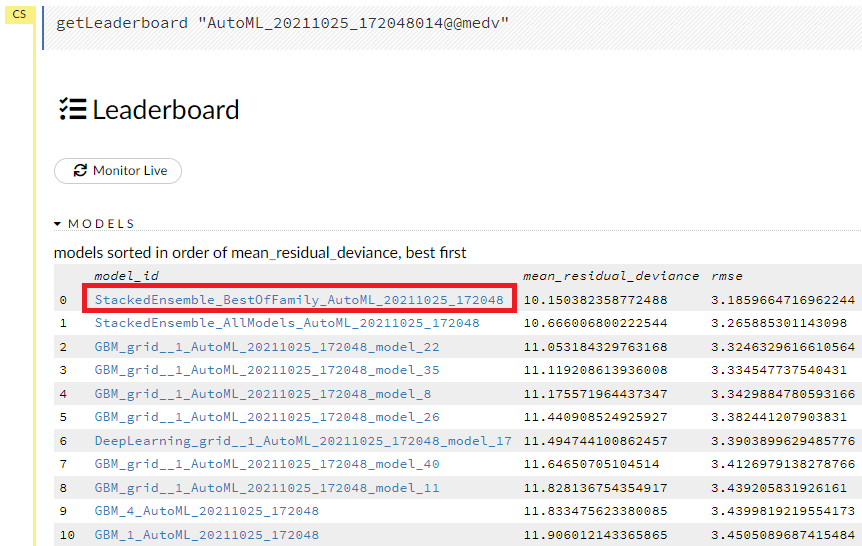Open GBM grid model_26 link
862x546 pixels.
[266, 417]
